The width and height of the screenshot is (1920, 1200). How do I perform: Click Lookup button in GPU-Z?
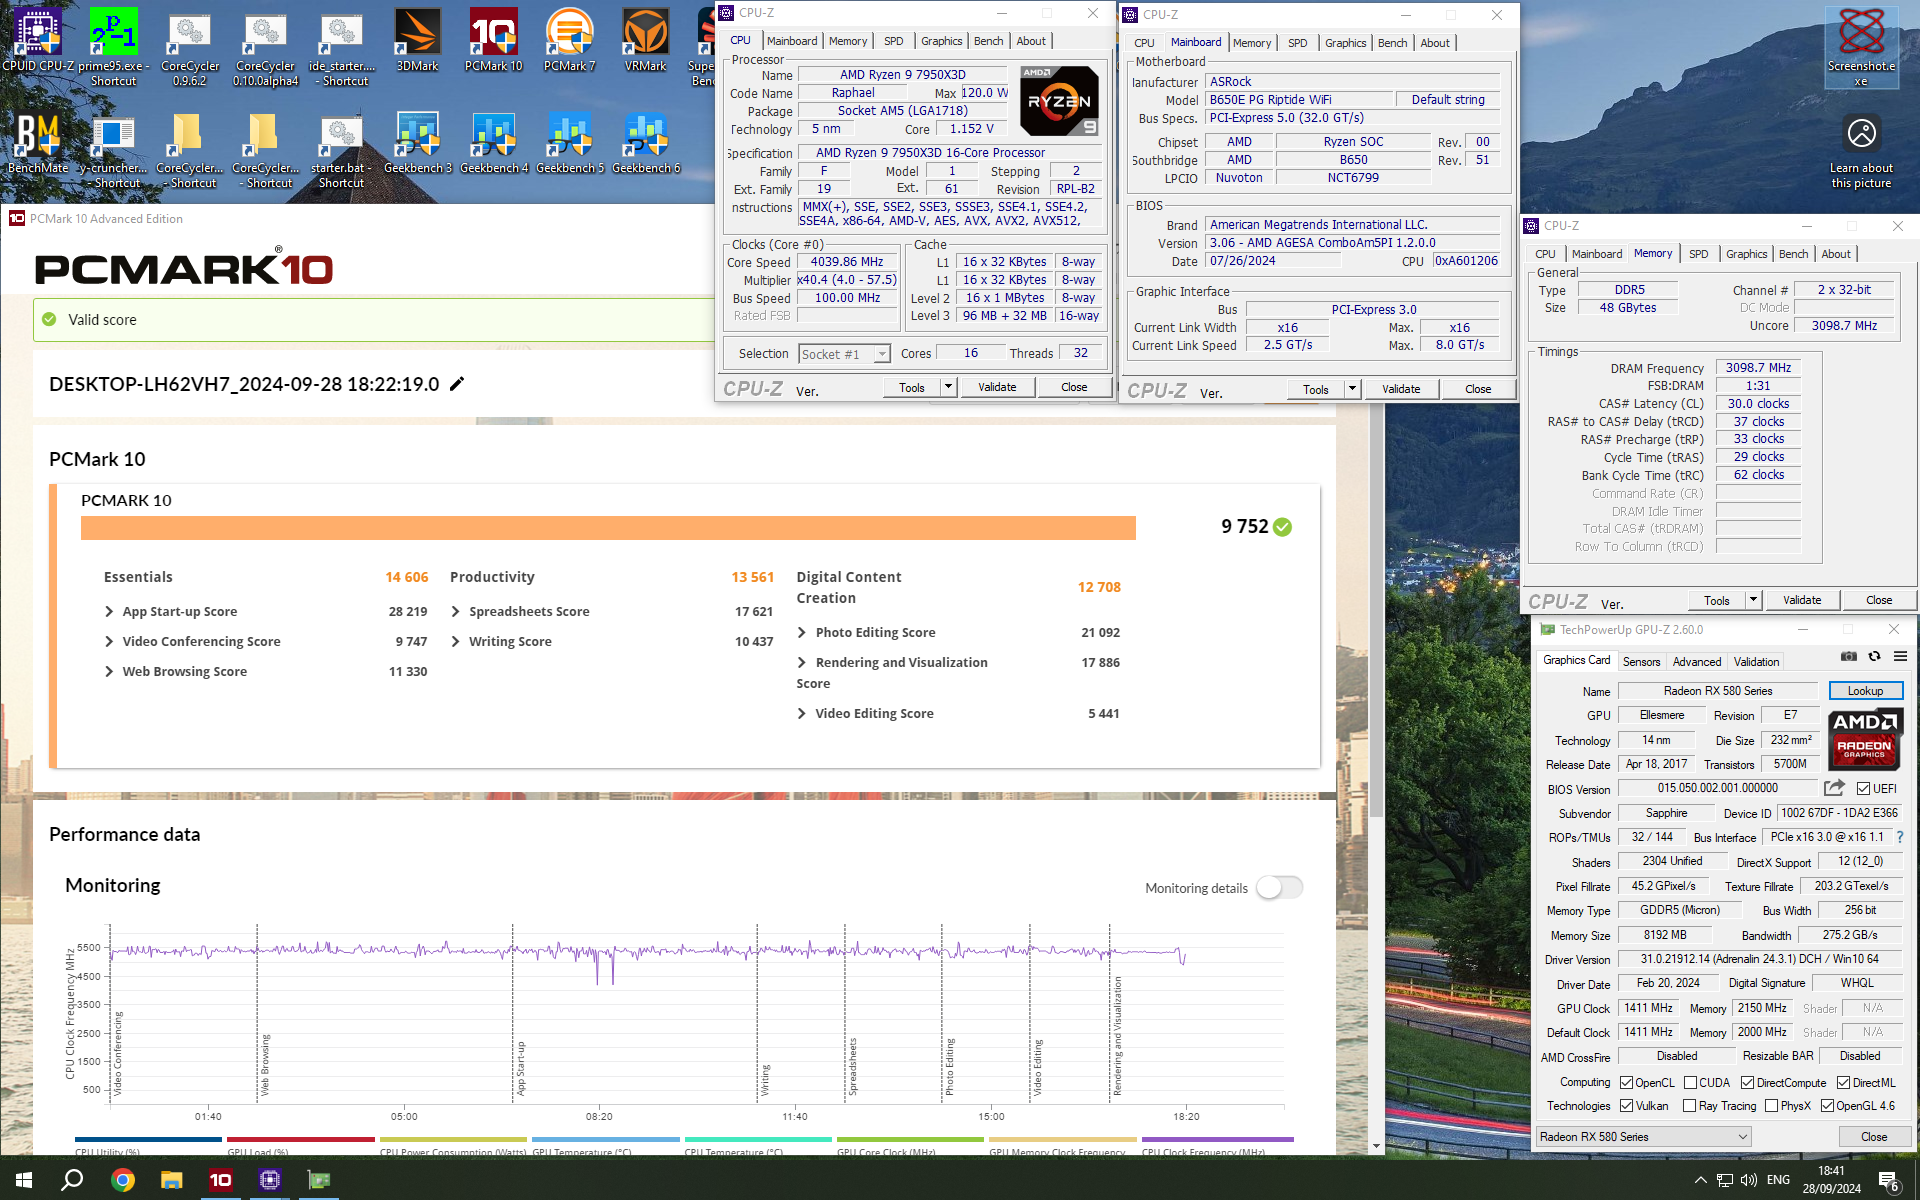(x=1865, y=691)
